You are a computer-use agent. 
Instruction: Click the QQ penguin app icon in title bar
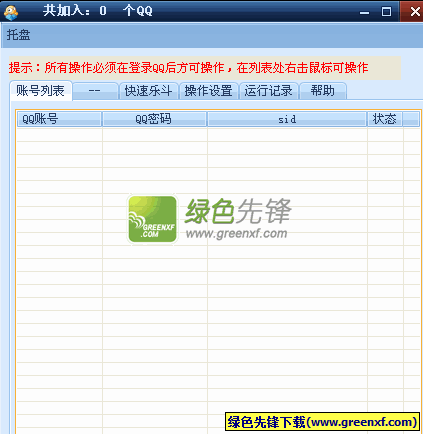tap(10, 12)
